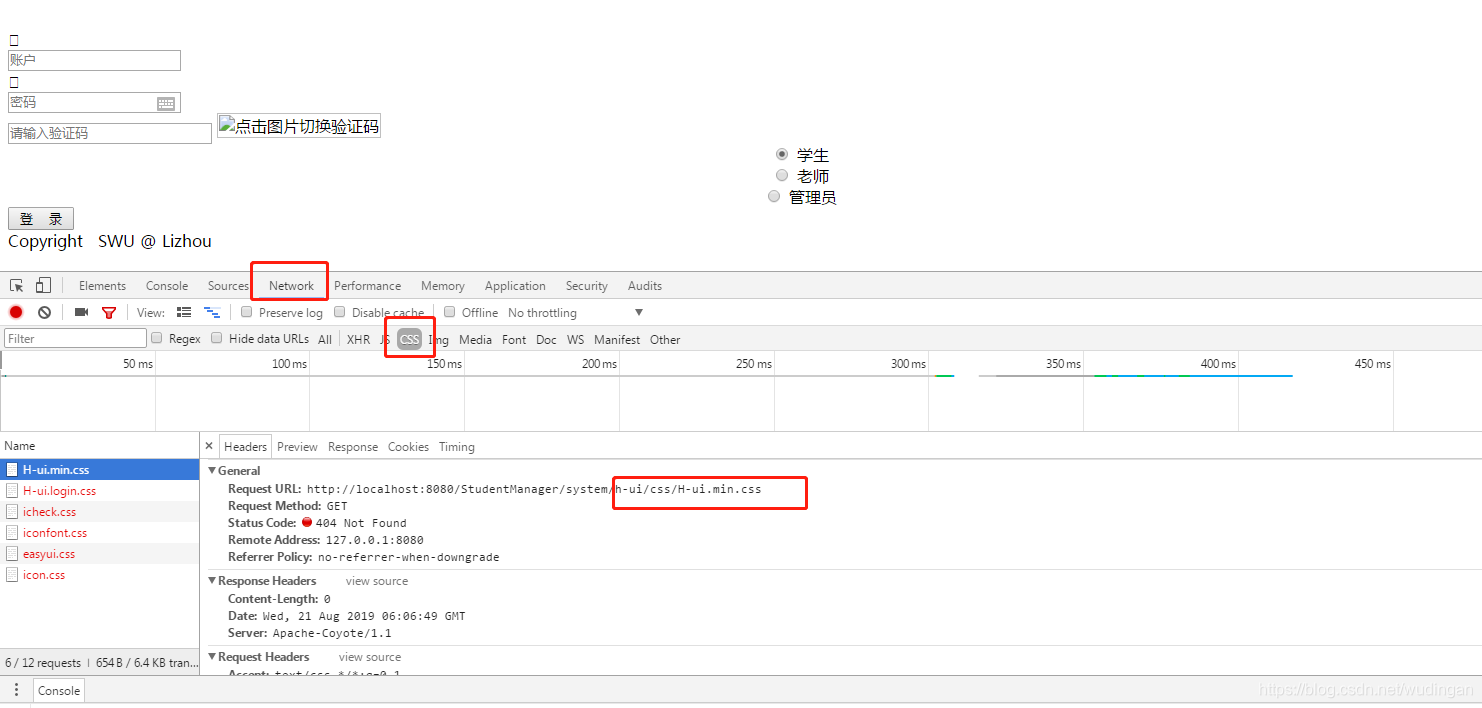Filter requests by All types

[325, 339]
